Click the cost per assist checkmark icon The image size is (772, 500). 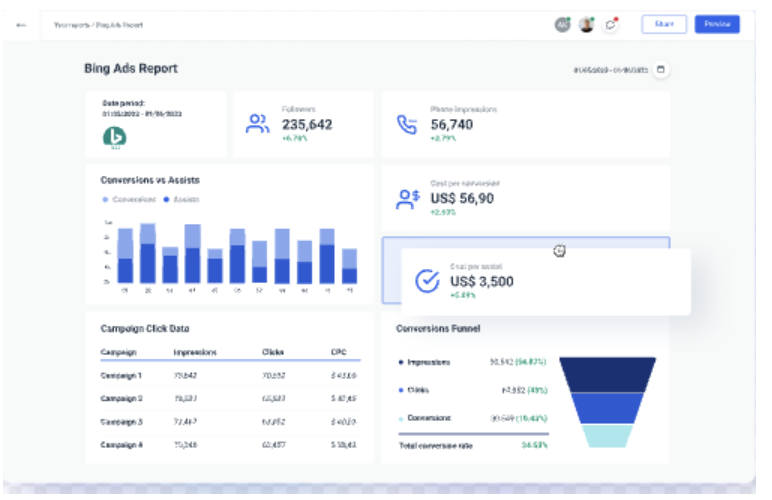coord(427,281)
